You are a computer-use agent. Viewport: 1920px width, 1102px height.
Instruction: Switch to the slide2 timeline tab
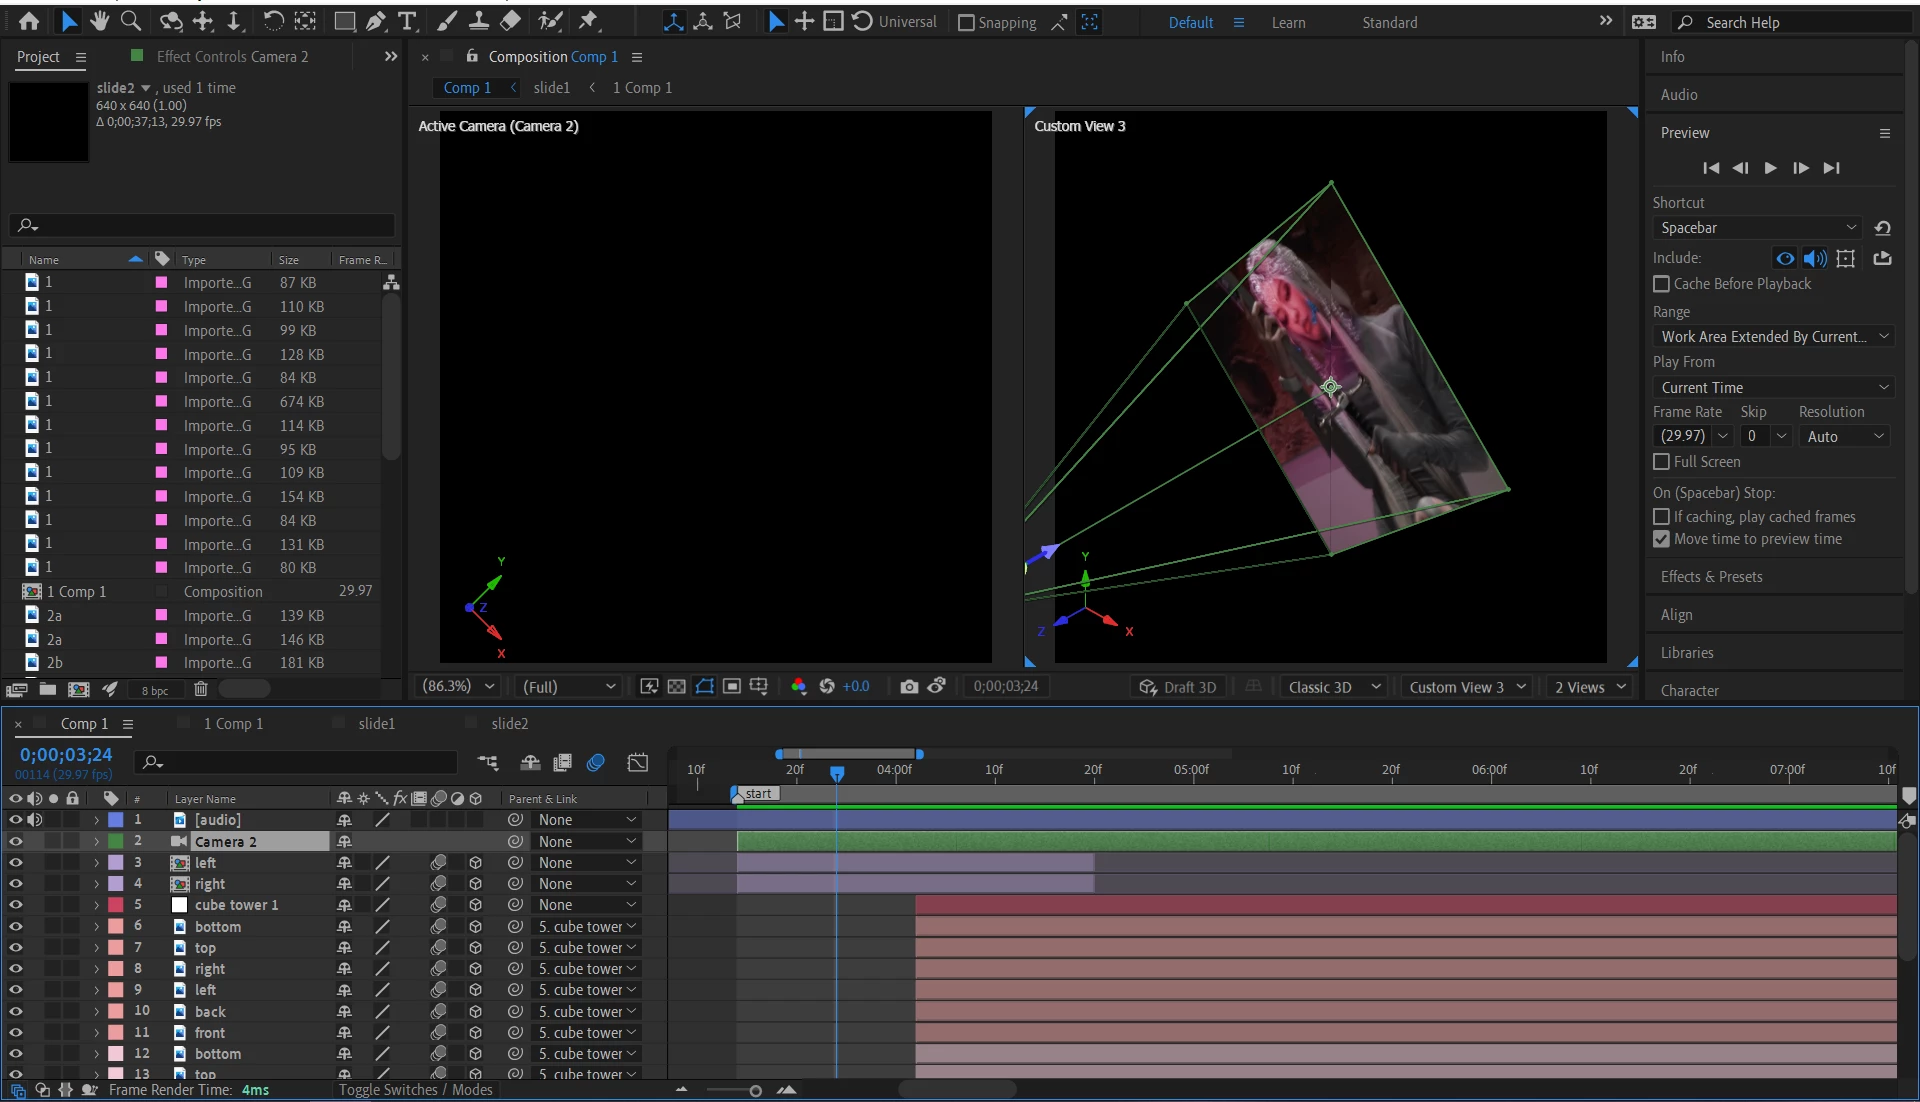[x=509, y=723]
